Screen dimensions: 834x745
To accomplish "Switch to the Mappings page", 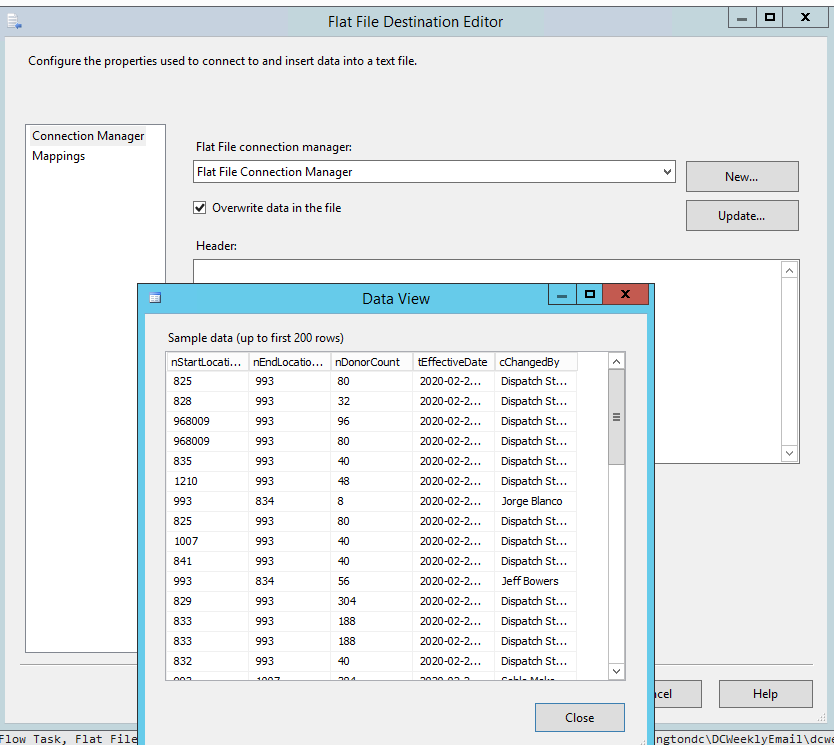I will coord(58,156).
